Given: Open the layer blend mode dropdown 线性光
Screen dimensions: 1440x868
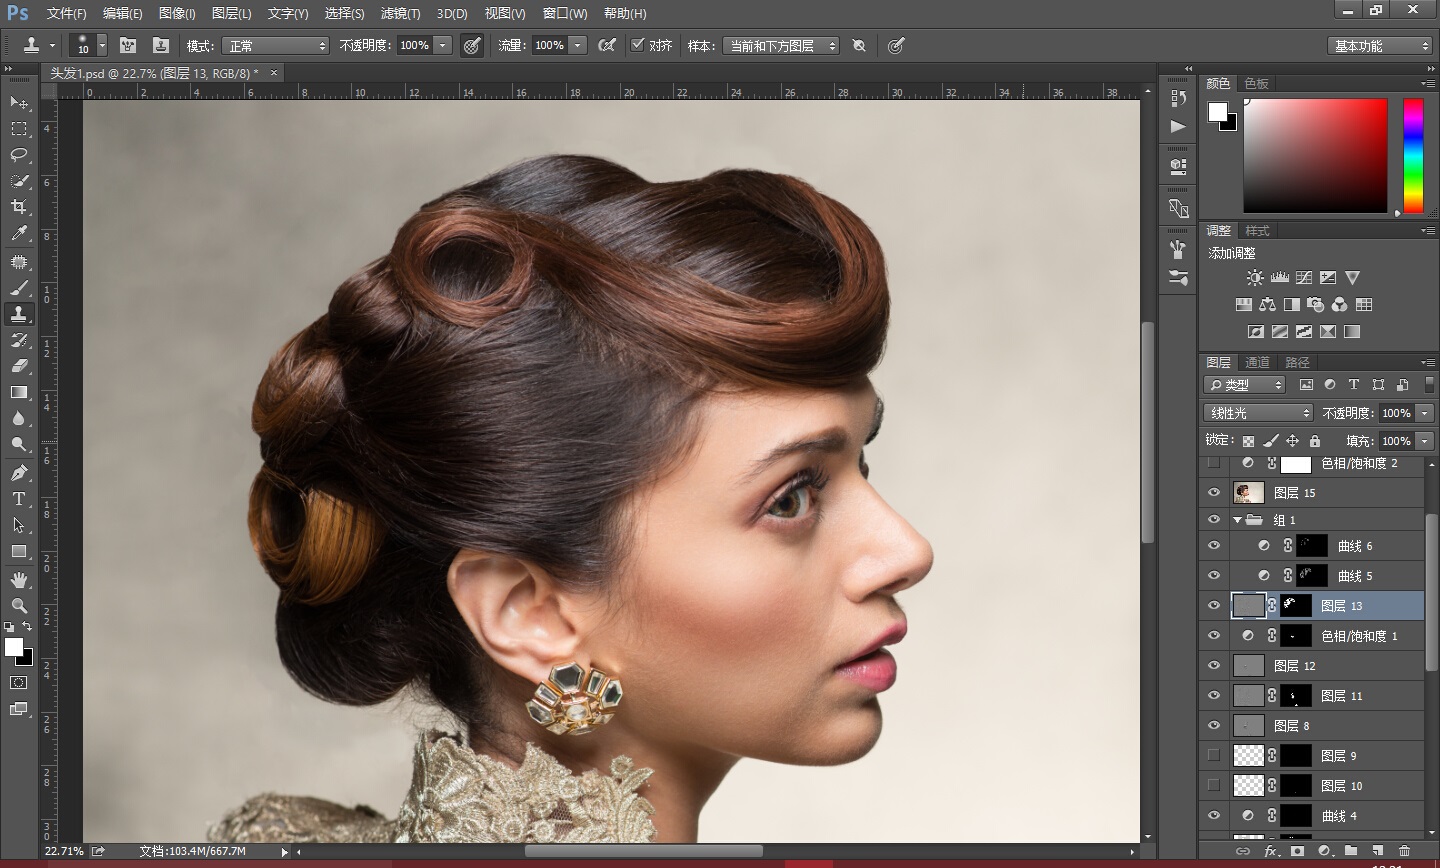Looking at the screenshot, I should coord(1258,413).
